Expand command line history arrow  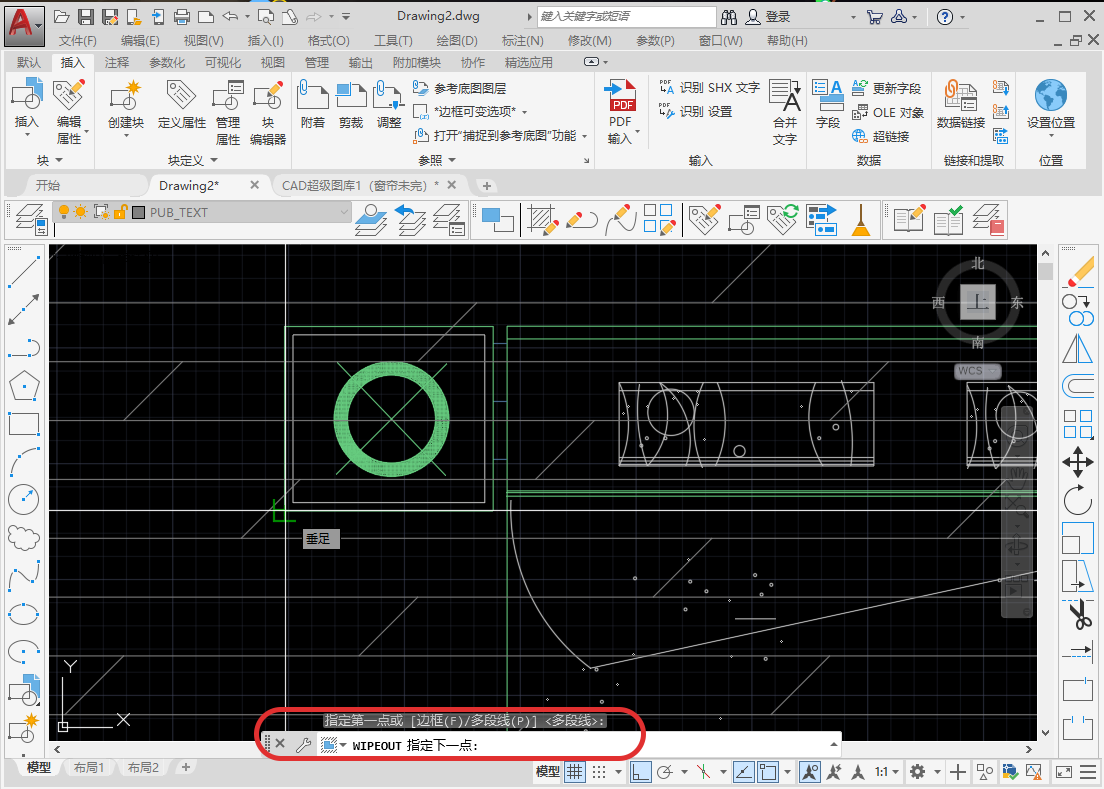click(834, 744)
